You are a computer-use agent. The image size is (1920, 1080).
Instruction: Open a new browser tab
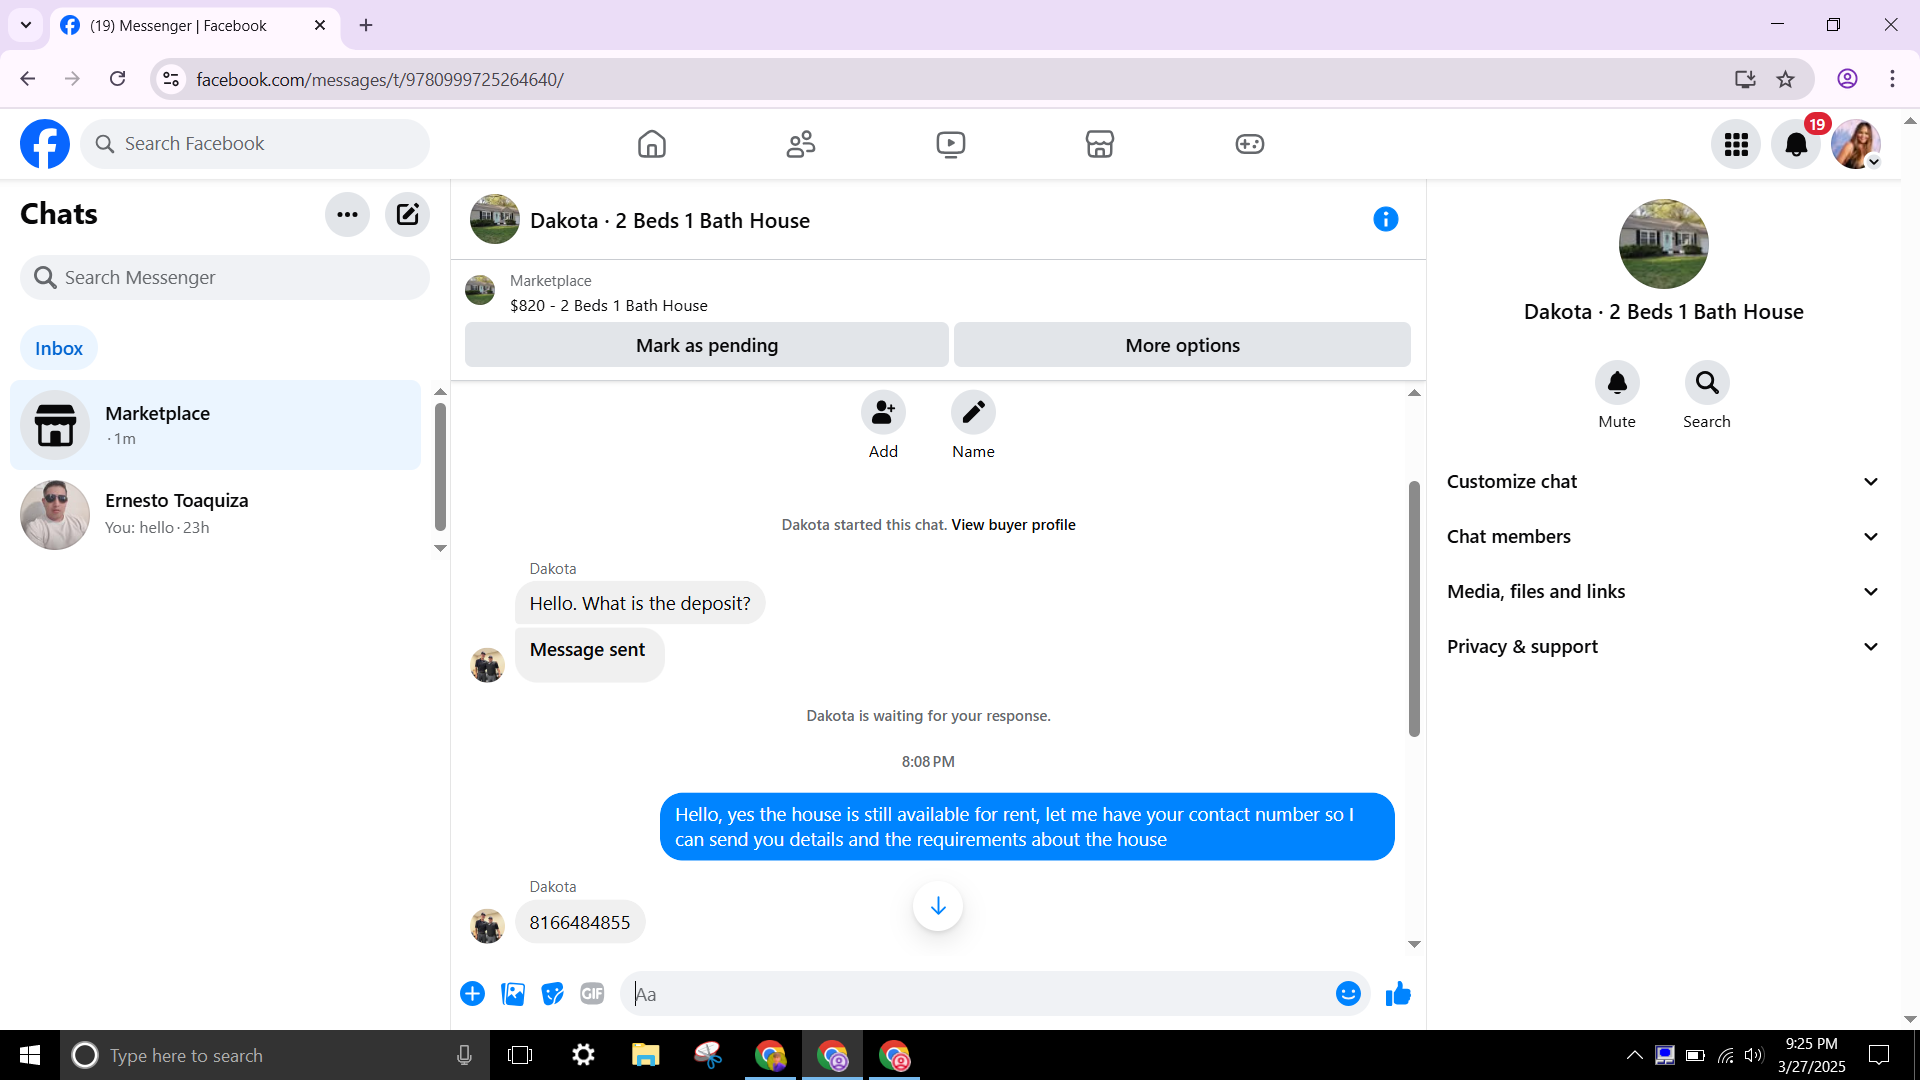(366, 26)
